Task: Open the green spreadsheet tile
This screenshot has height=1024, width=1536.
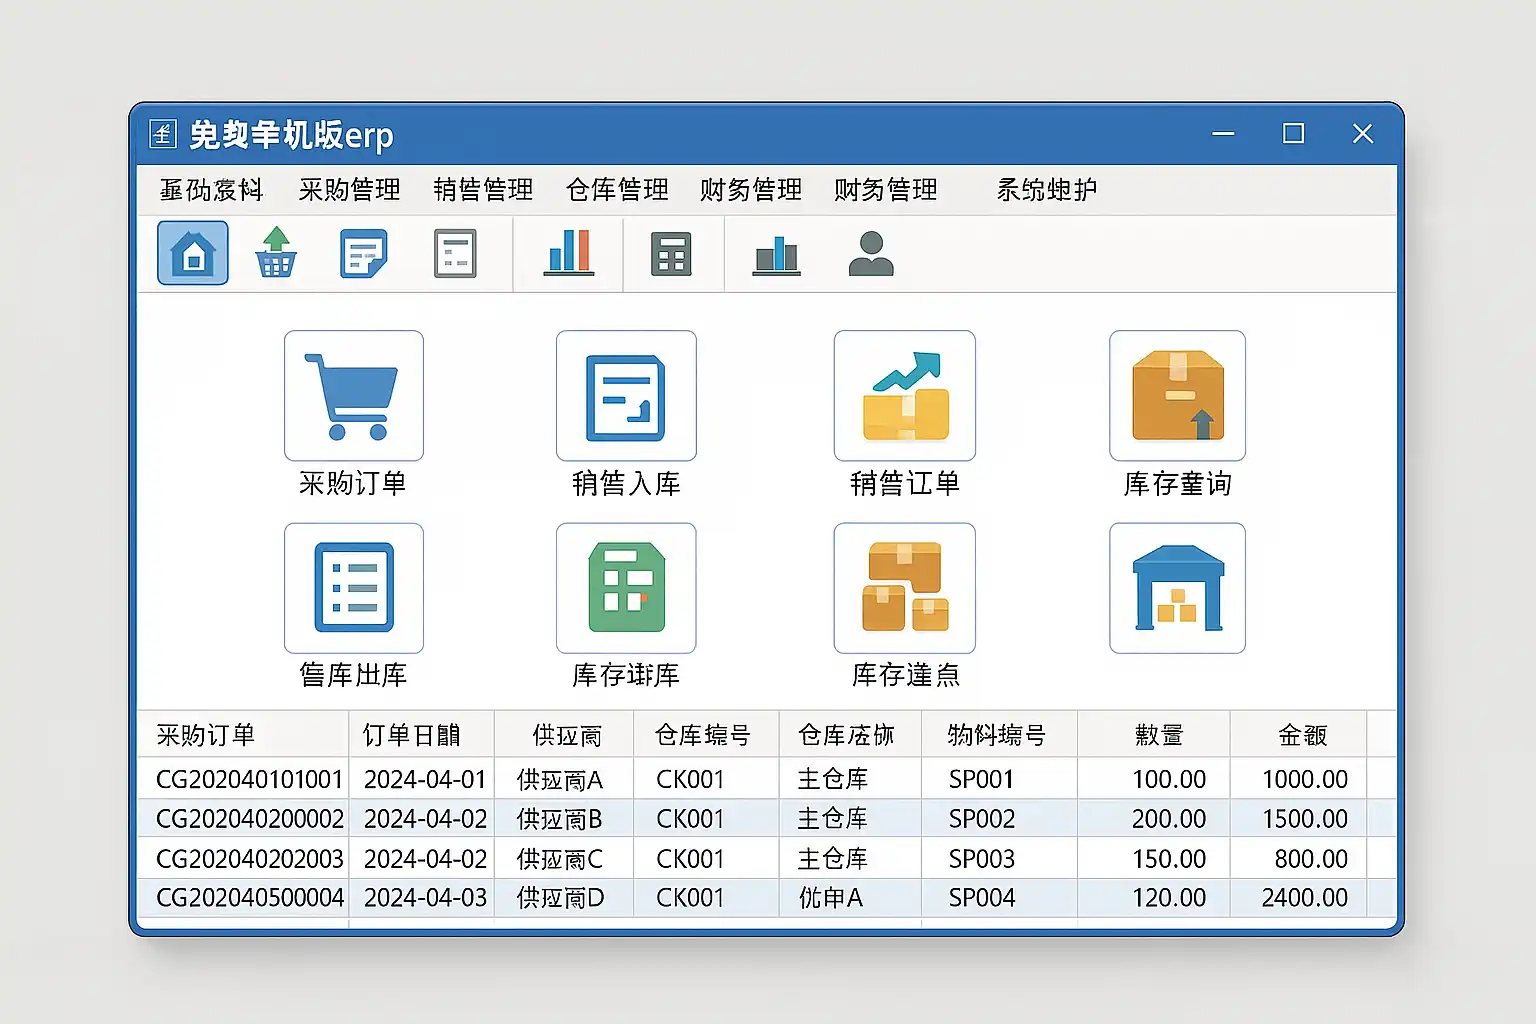Action: (626, 588)
